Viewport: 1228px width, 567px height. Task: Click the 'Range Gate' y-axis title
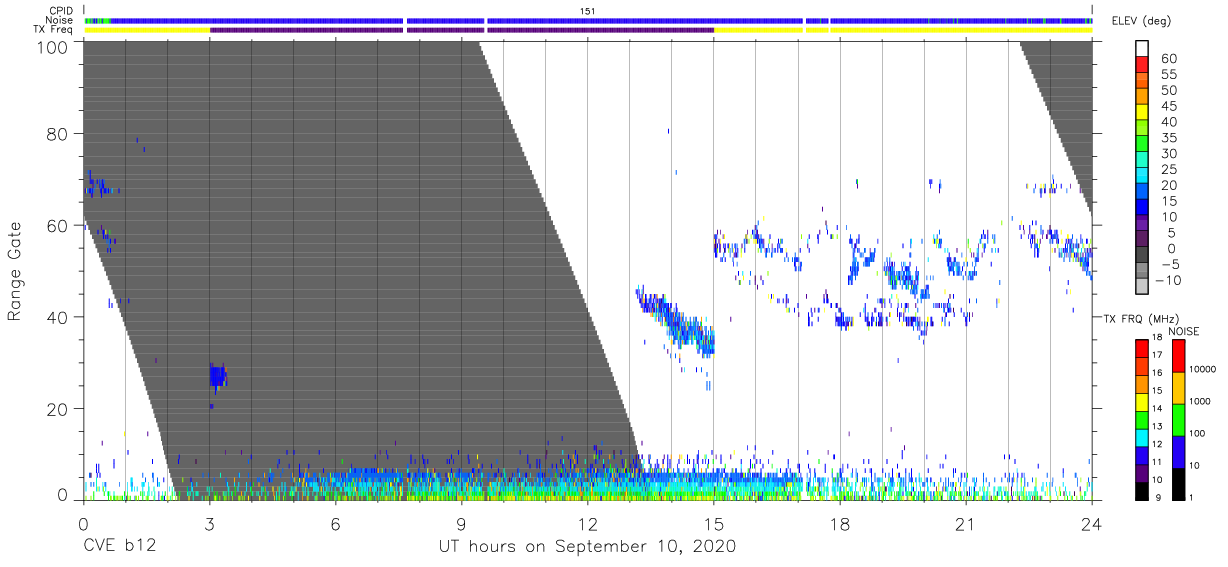pos(15,270)
